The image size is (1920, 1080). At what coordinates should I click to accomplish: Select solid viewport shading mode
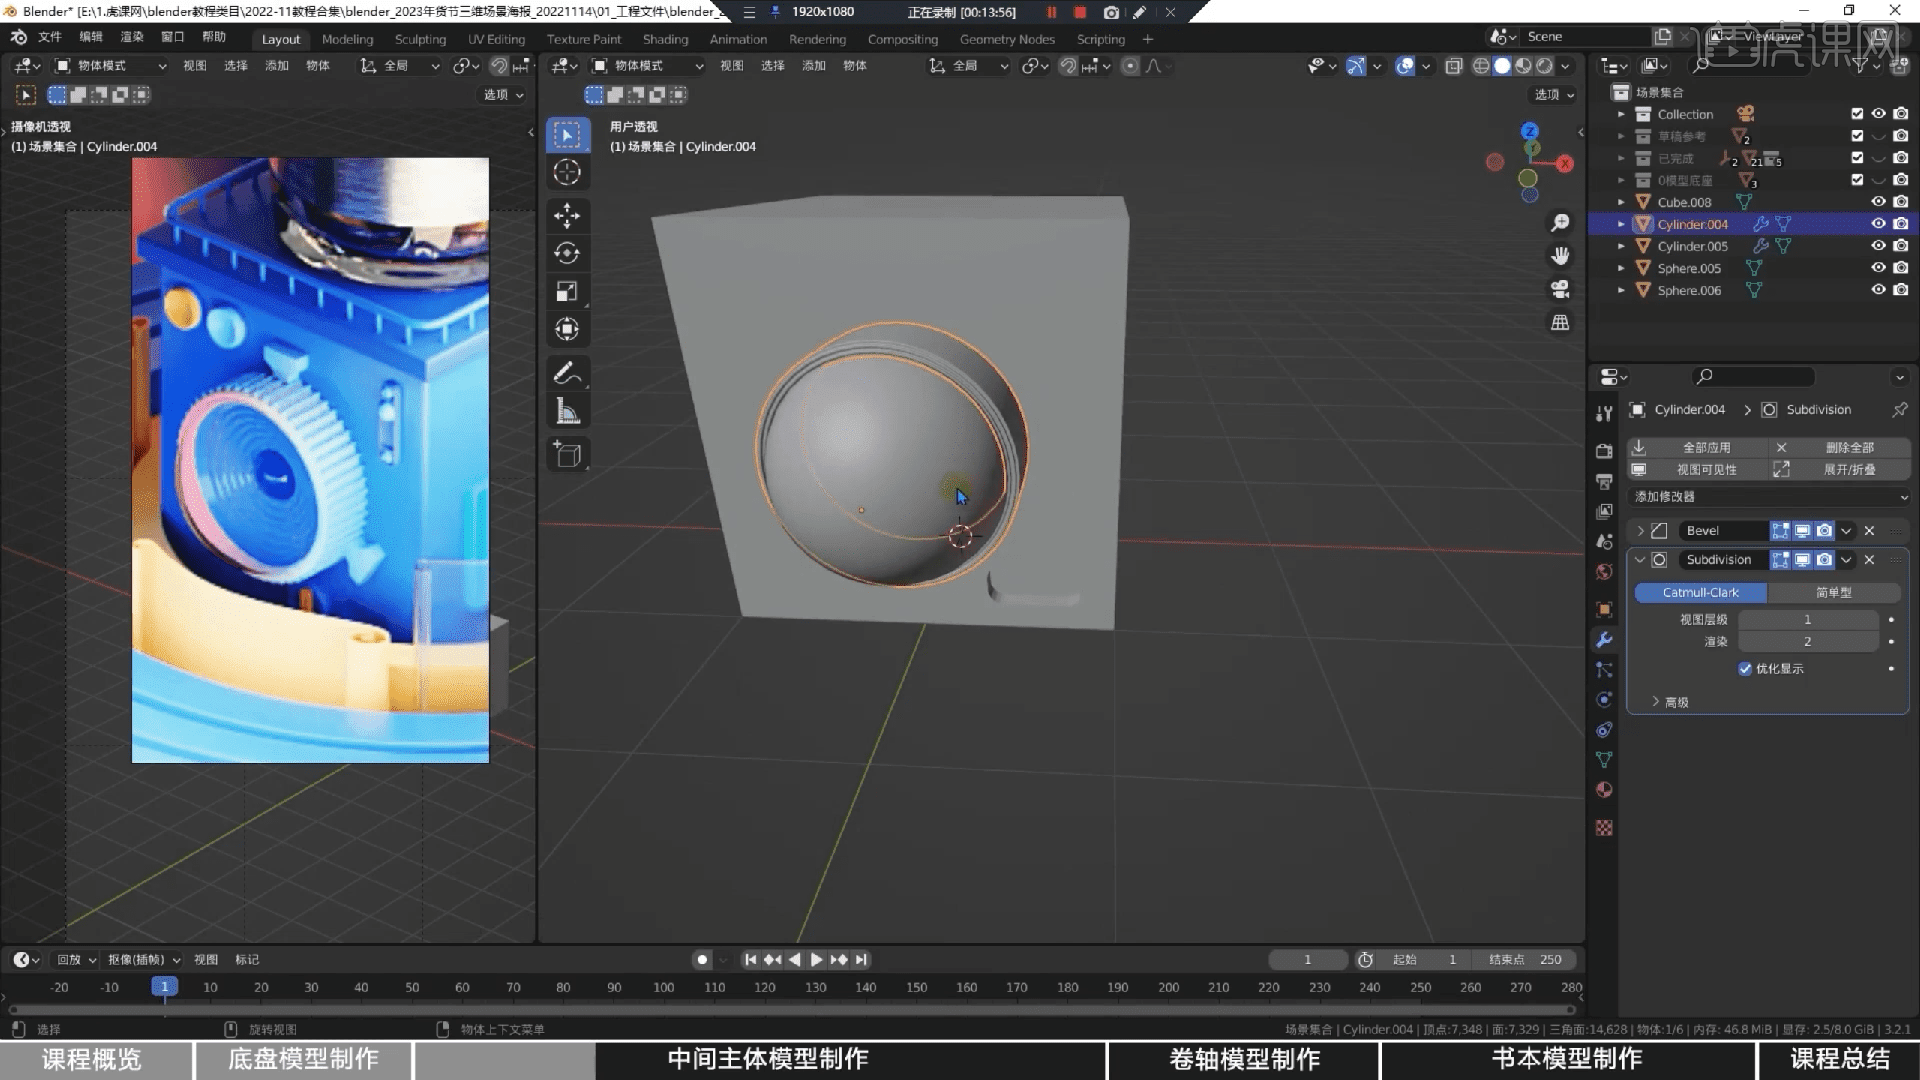(x=1502, y=66)
